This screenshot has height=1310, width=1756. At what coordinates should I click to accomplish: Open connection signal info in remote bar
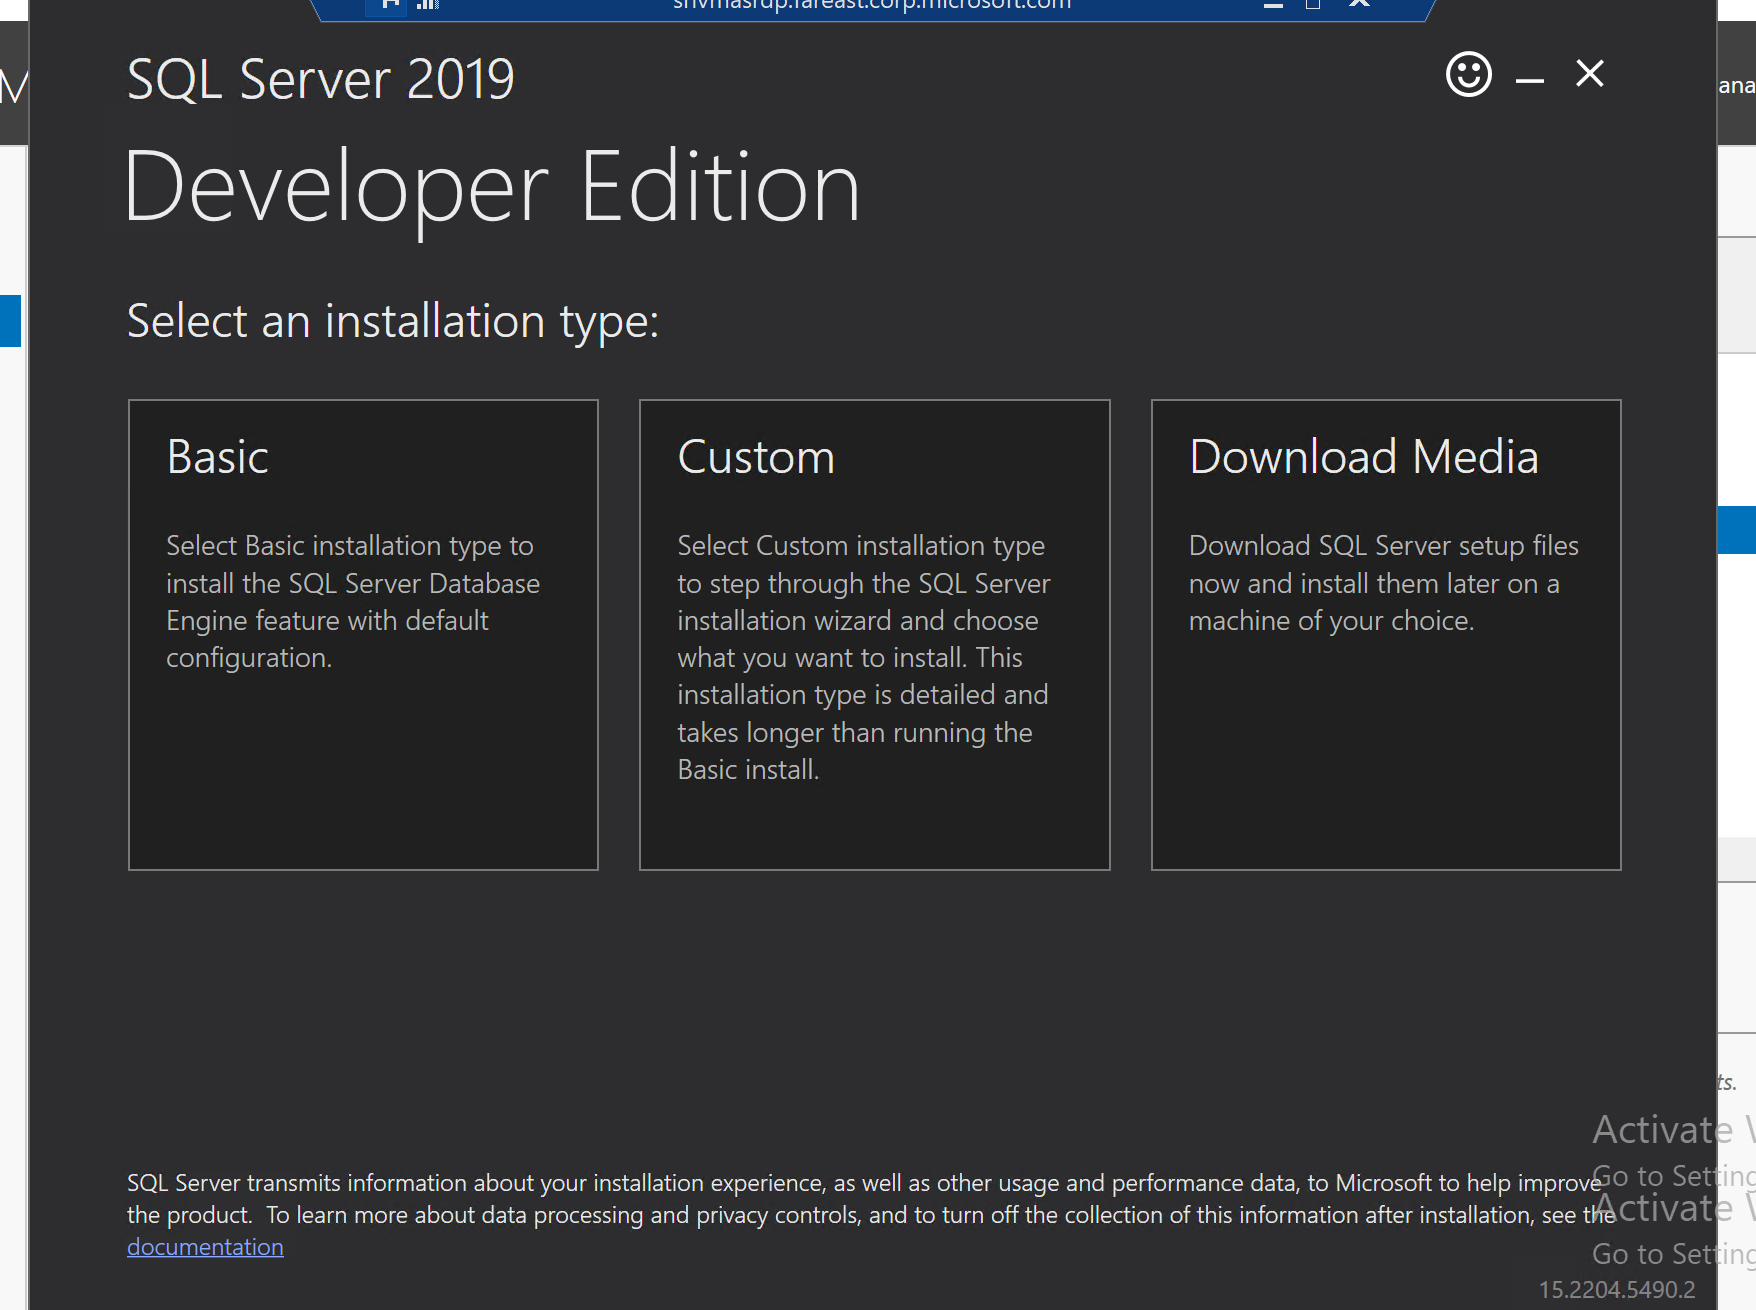[428, 4]
